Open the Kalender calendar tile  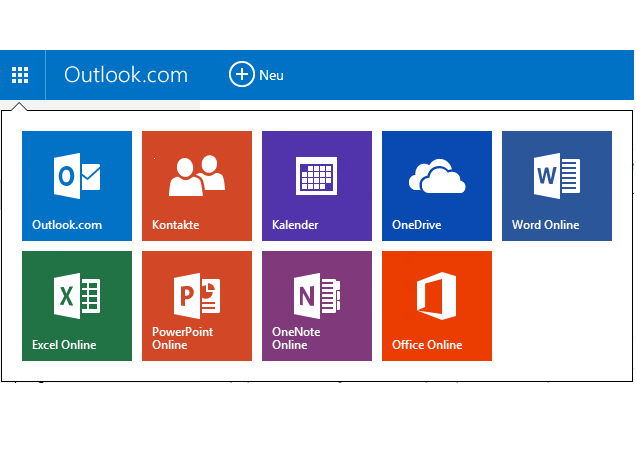coord(317,186)
